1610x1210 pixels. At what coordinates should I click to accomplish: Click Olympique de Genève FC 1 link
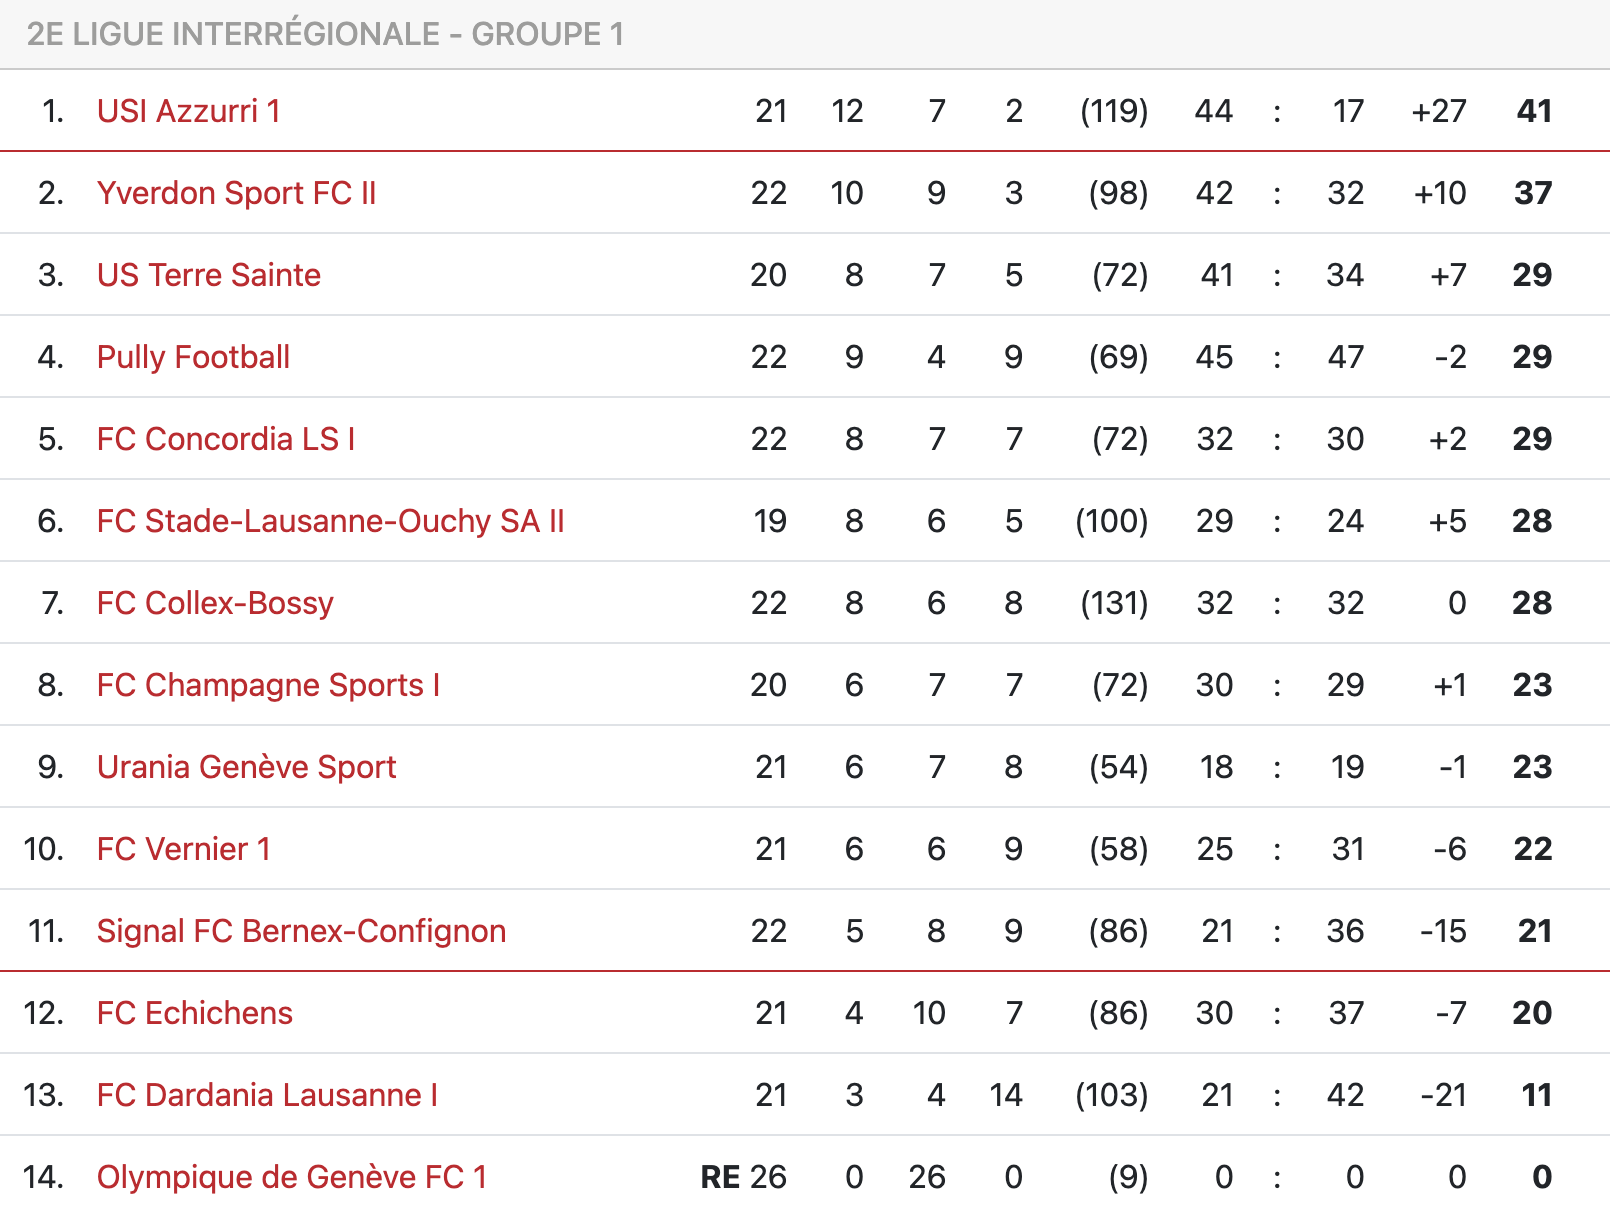pos(292,1177)
